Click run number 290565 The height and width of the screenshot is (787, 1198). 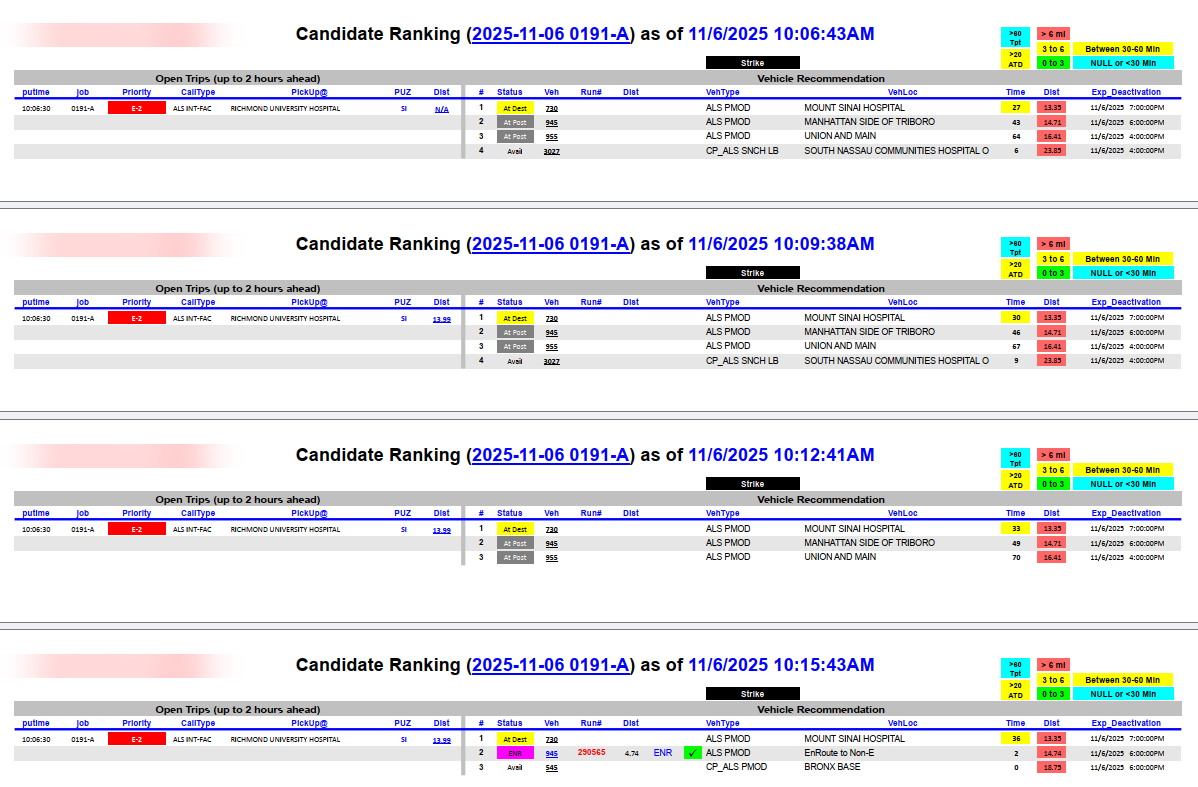[x=591, y=753]
